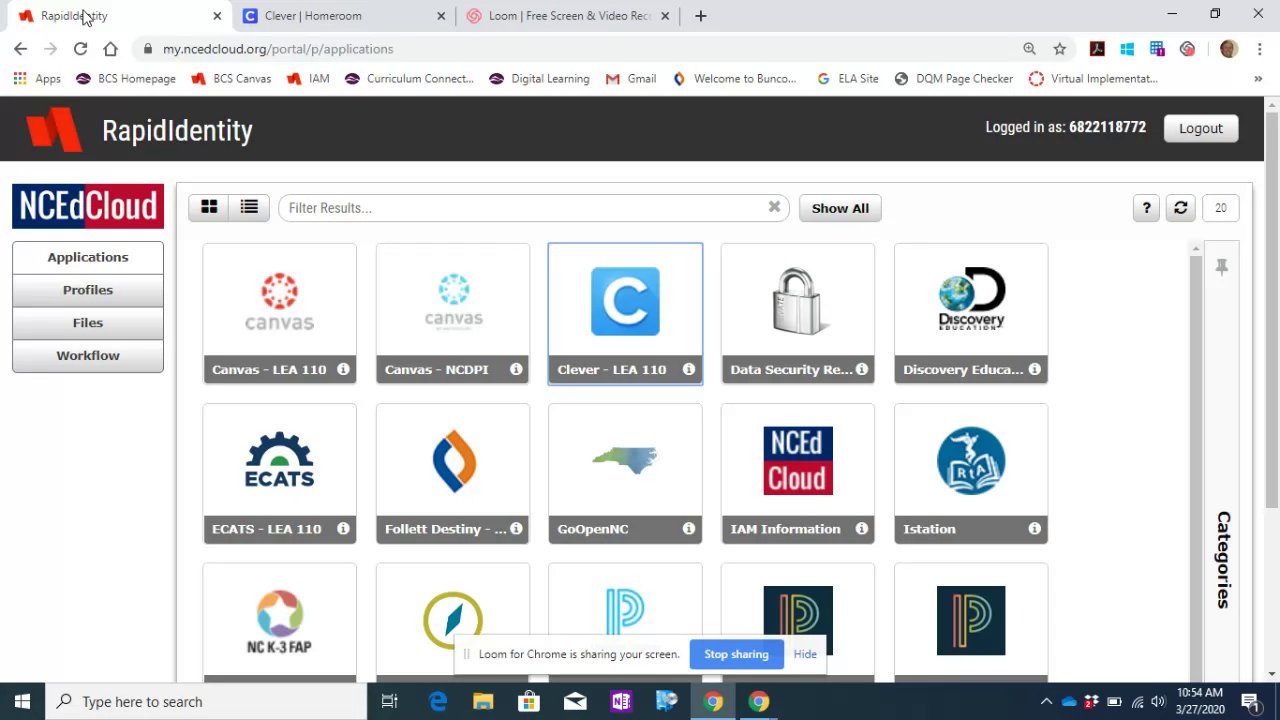Image resolution: width=1280 pixels, height=720 pixels.
Task: Launch the ECATS - LEA 110 app
Action: [279, 473]
